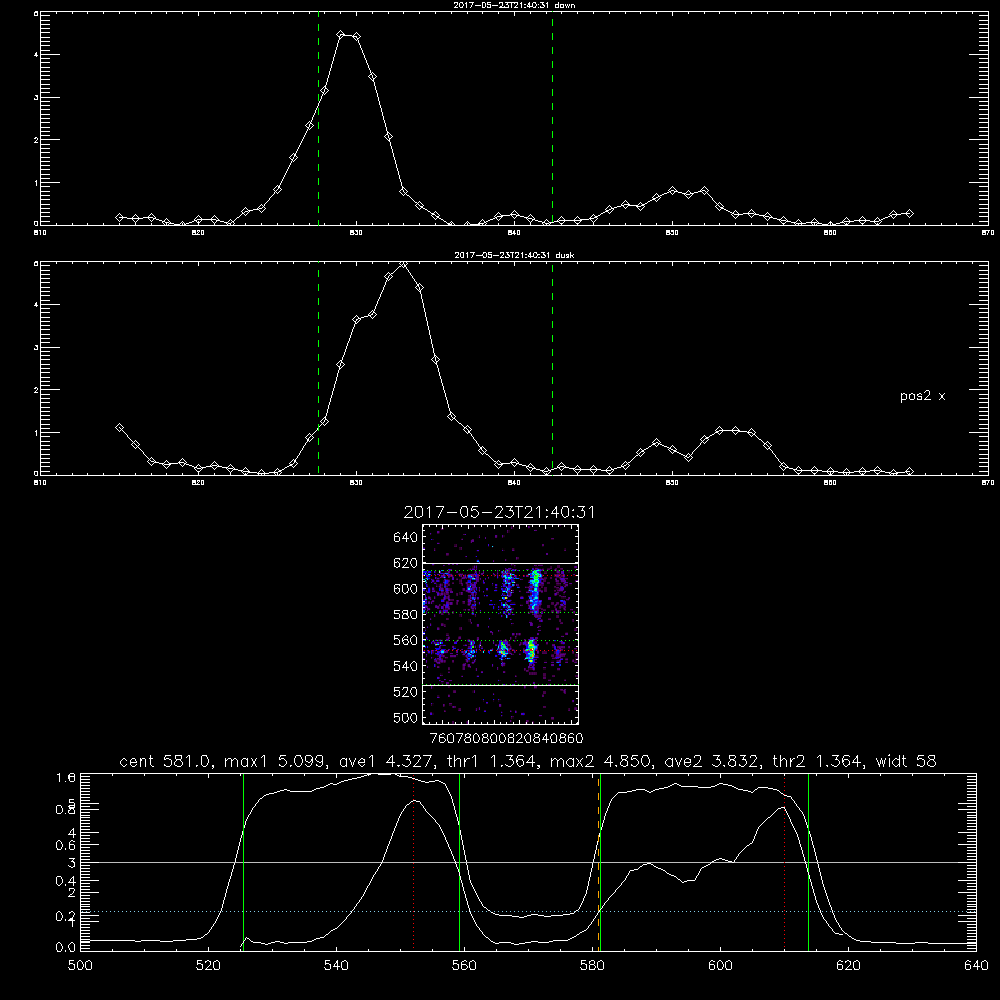Click the 520 label on bottom plot x-axis
Viewport: 1000px width, 1000px height.
(208, 966)
